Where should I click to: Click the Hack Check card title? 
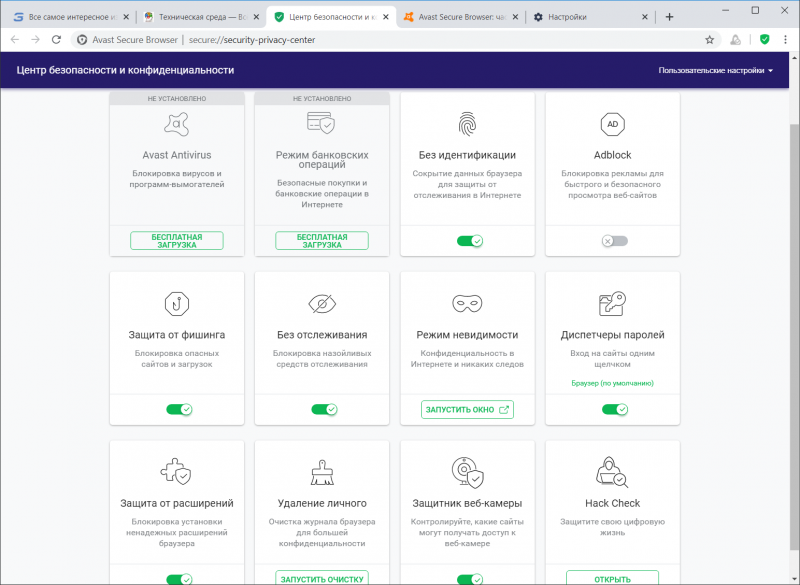coord(612,503)
